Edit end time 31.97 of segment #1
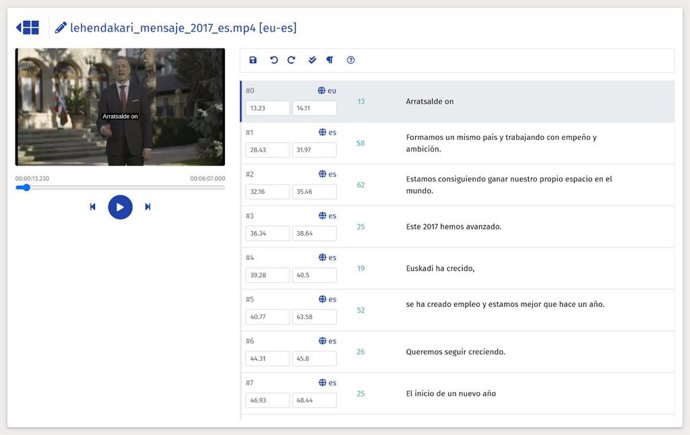This screenshot has width=690, height=435. 314,150
